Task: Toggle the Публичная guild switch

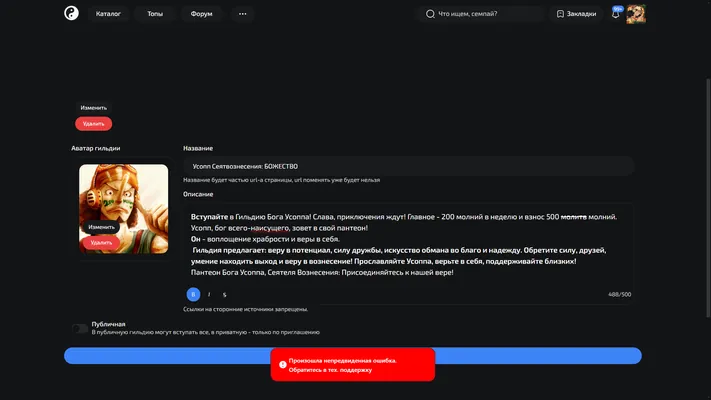Action: click(x=80, y=328)
